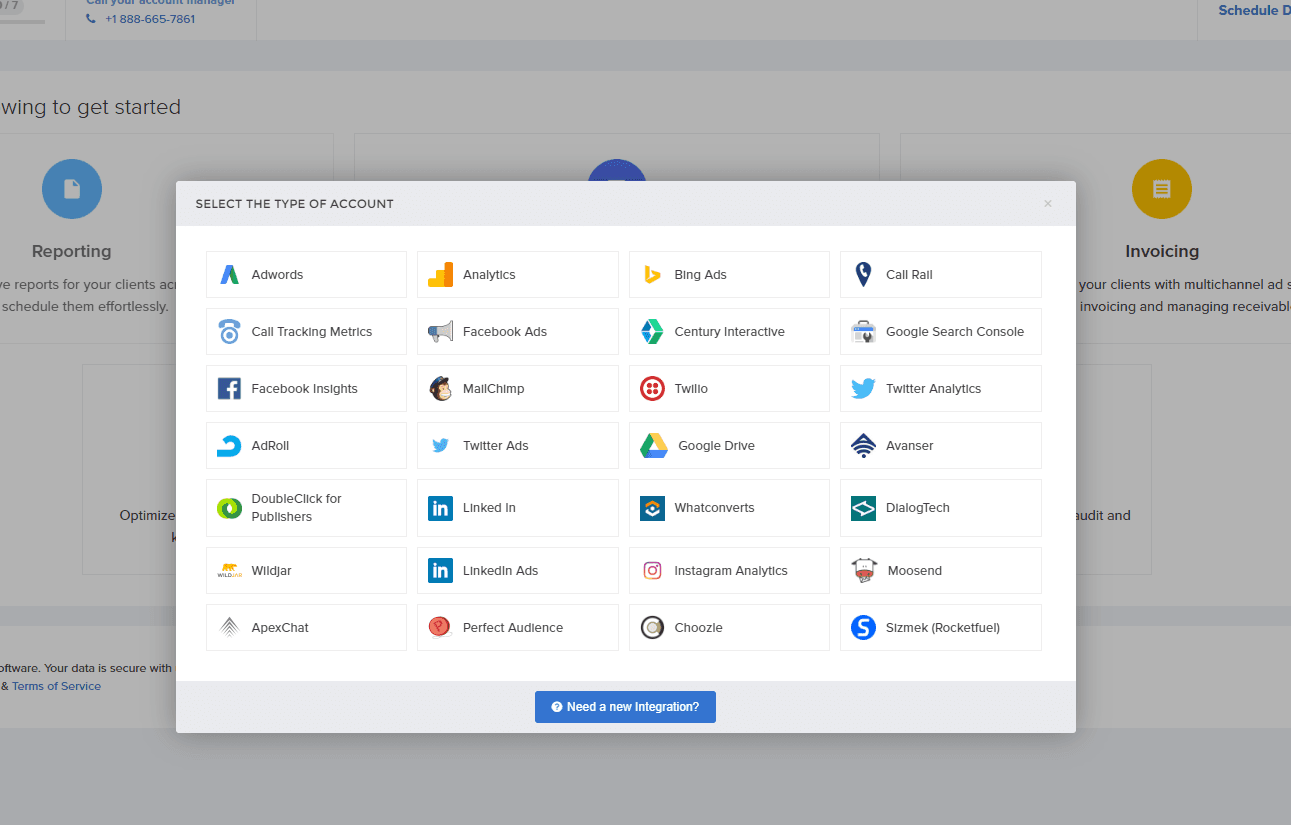Image resolution: width=1291 pixels, height=825 pixels.
Task: Pick the Century Interactive logo icon
Action: pyautogui.click(x=652, y=332)
